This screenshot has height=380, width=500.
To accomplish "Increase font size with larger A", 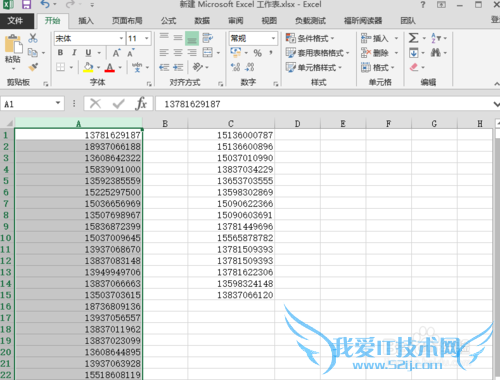I will (x=116, y=53).
